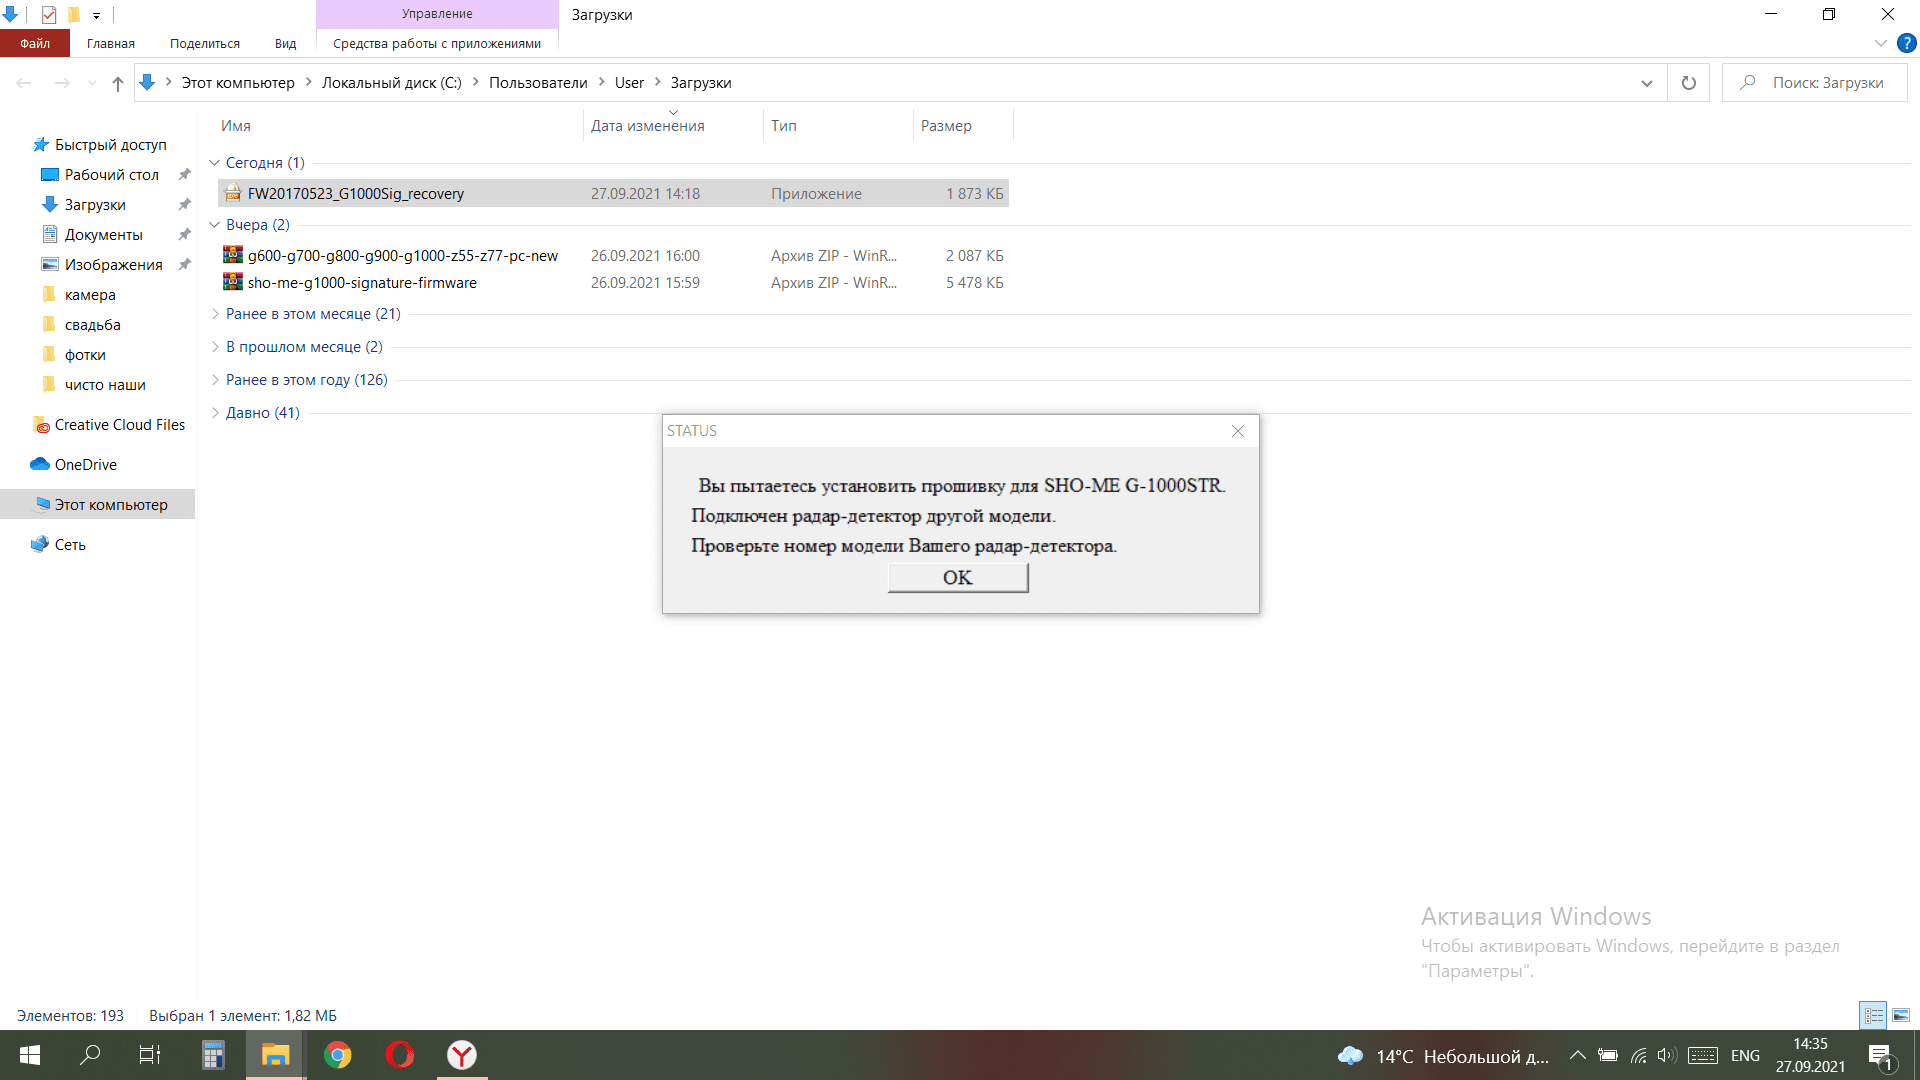Click the Поиск: Загрузки search field
This screenshot has height=1080, width=1920.
point(1815,83)
